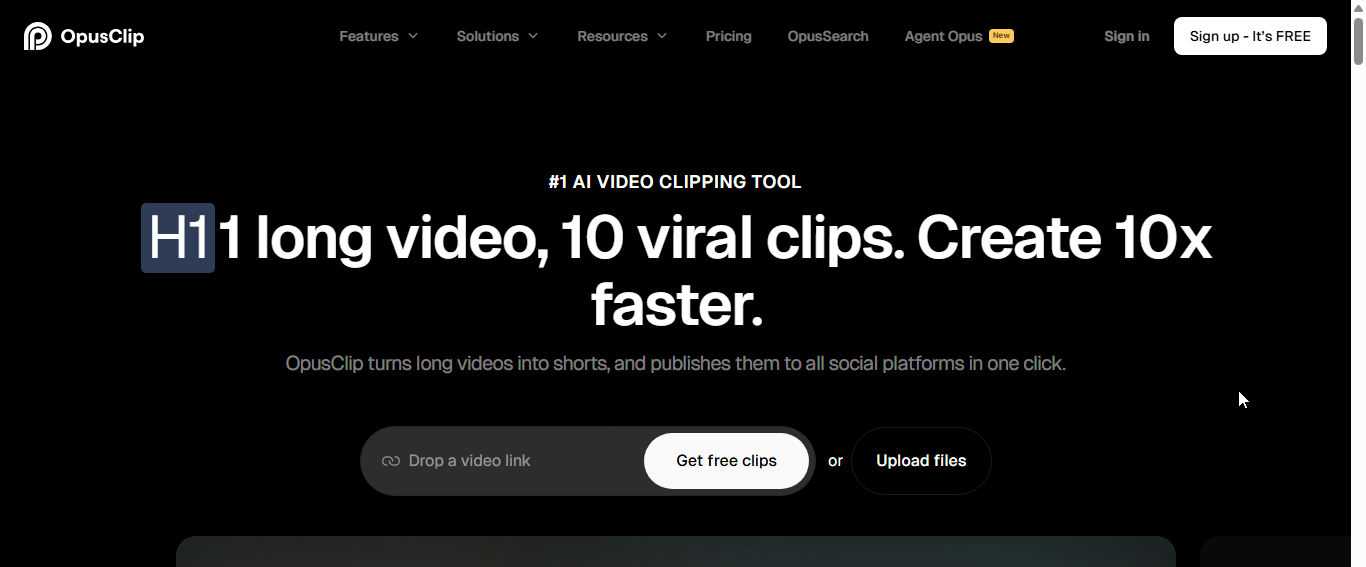The width and height of the screenshot is (1366, 567).
Task: Open the Features menu
Action: (369, 36)
